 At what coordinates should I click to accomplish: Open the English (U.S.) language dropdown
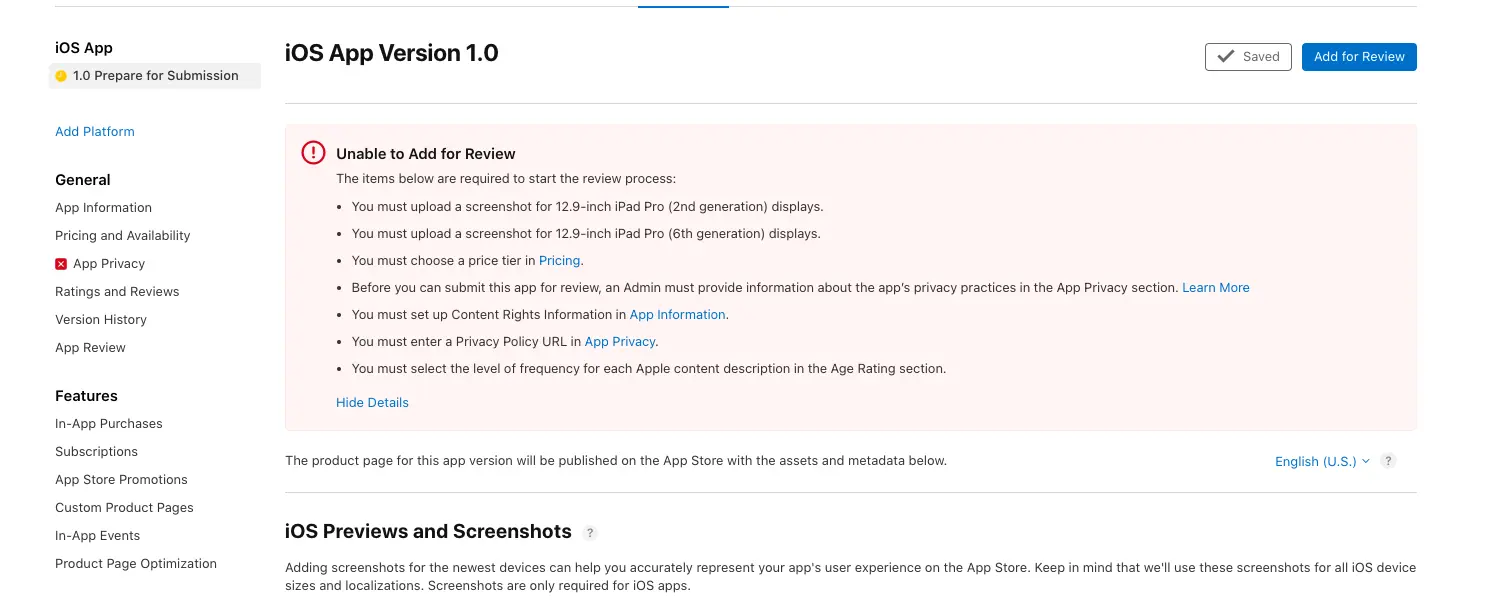tap(1321, 461)
